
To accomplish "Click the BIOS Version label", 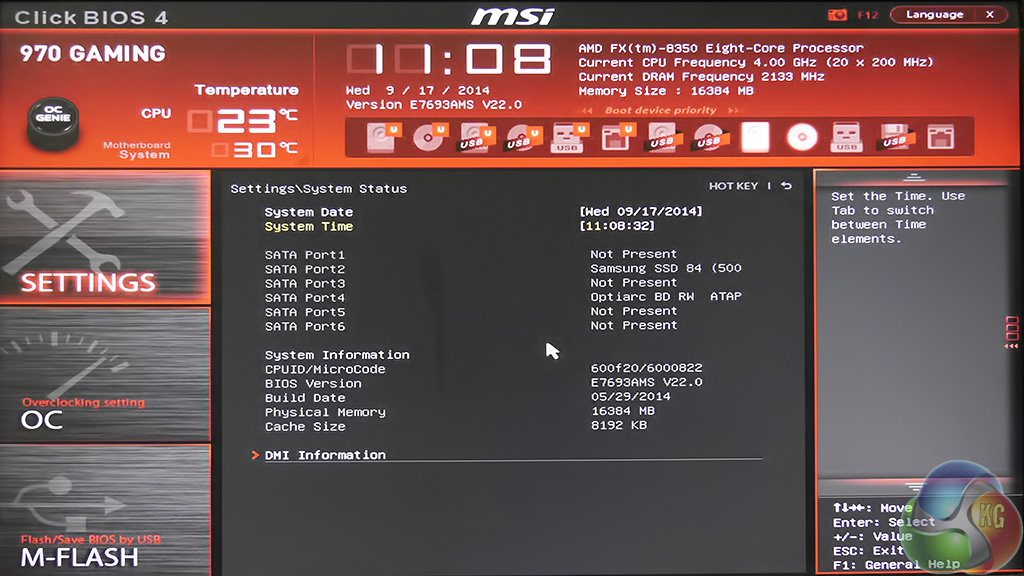I will click(x=313, y=383).
